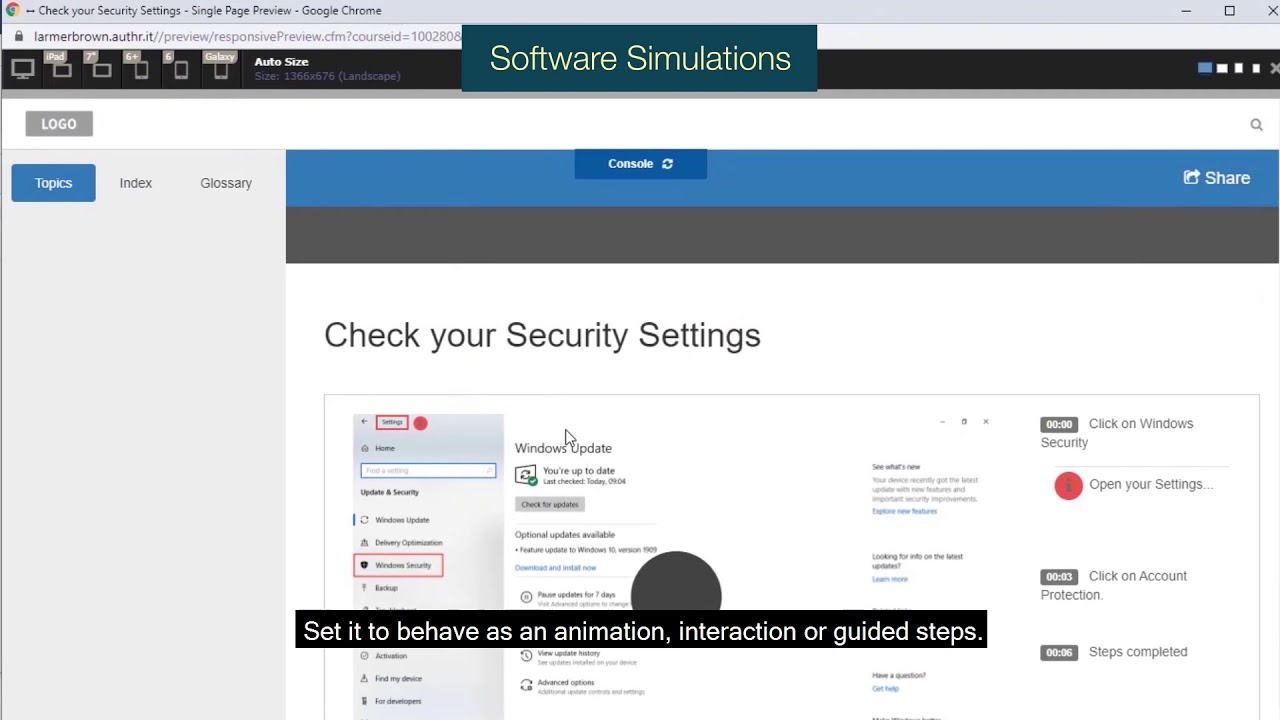The height and width of the screenshot is (720, 1280).
Task: Switch to the Index tab
Action: 136,183
